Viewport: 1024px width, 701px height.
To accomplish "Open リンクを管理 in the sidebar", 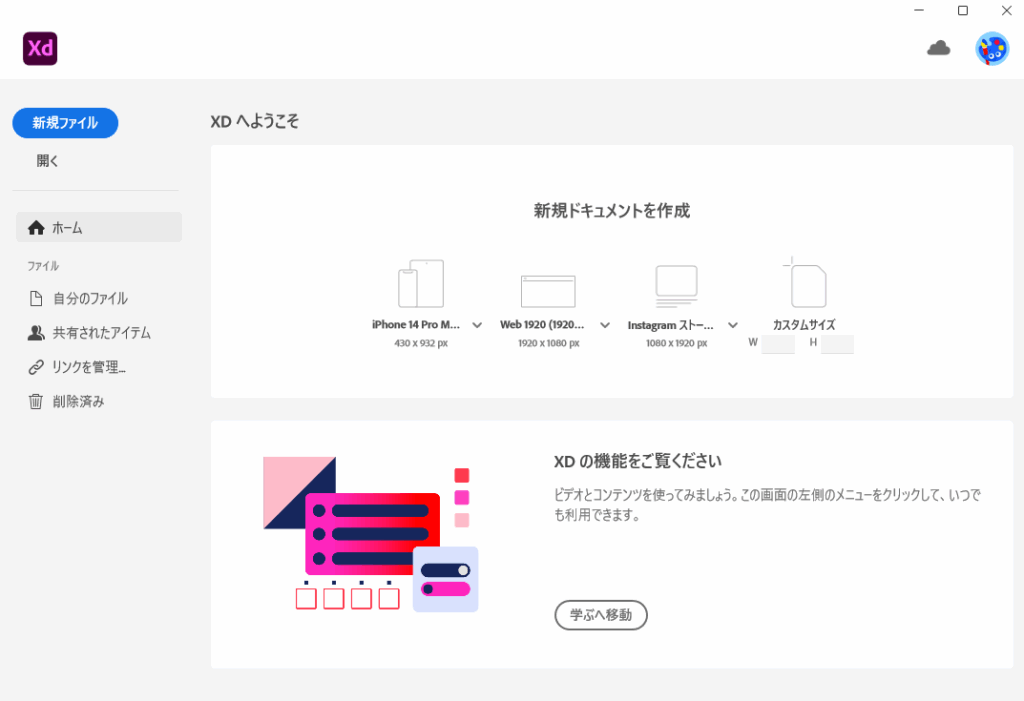I will [x=88, y=367].
